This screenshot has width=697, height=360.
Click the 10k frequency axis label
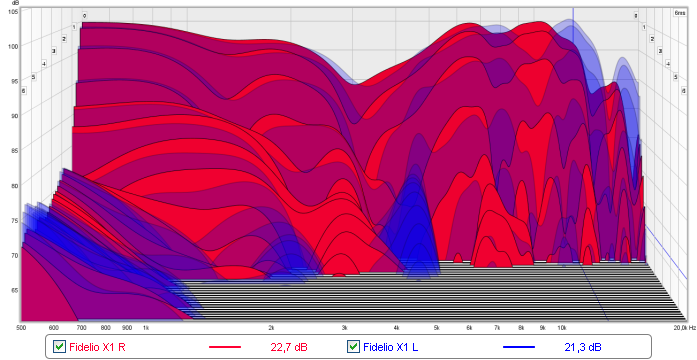pyautogui.click(x=562, y=328)
